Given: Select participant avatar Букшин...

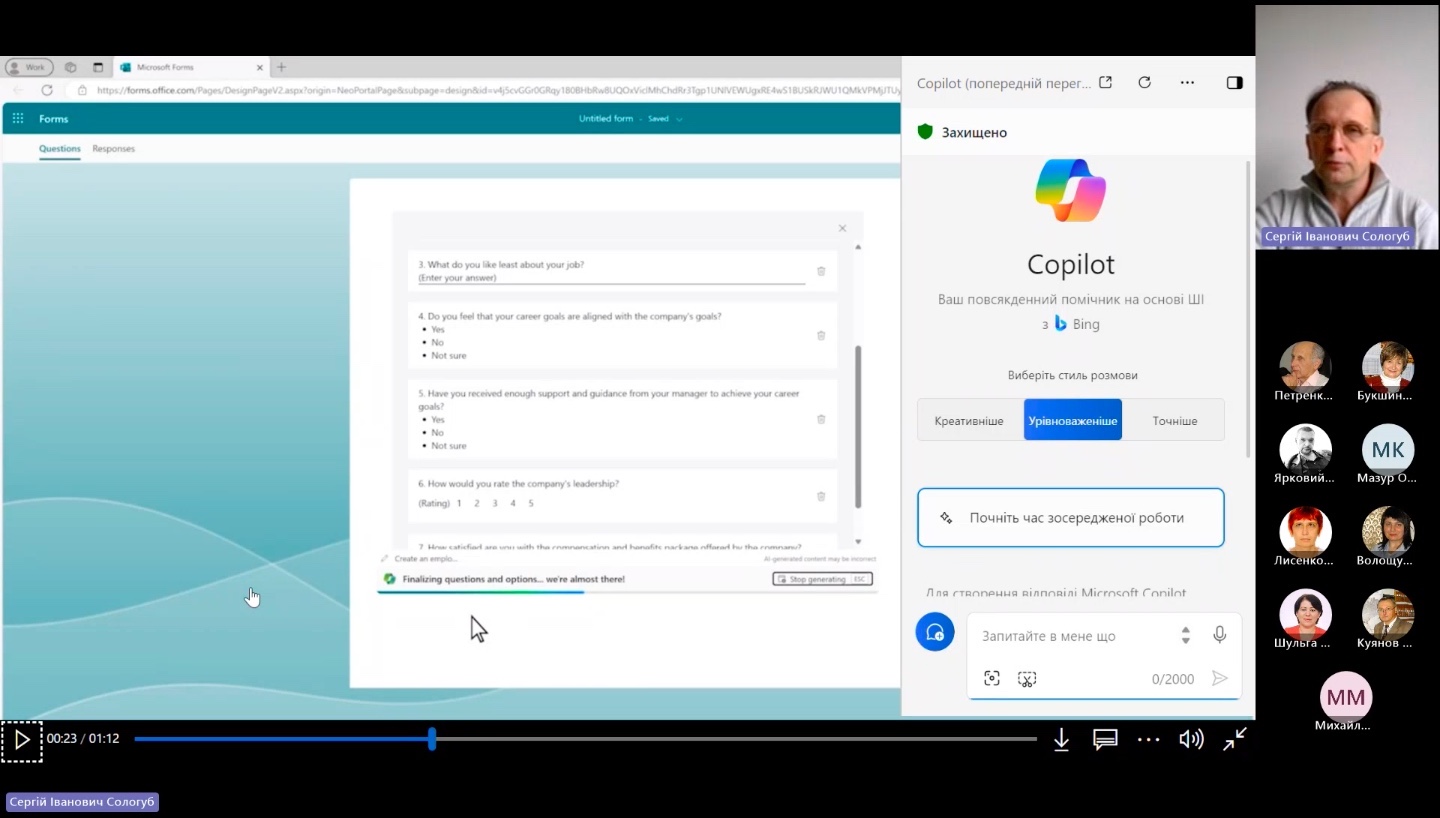Looking at the screenshot, I should 1388,366.
